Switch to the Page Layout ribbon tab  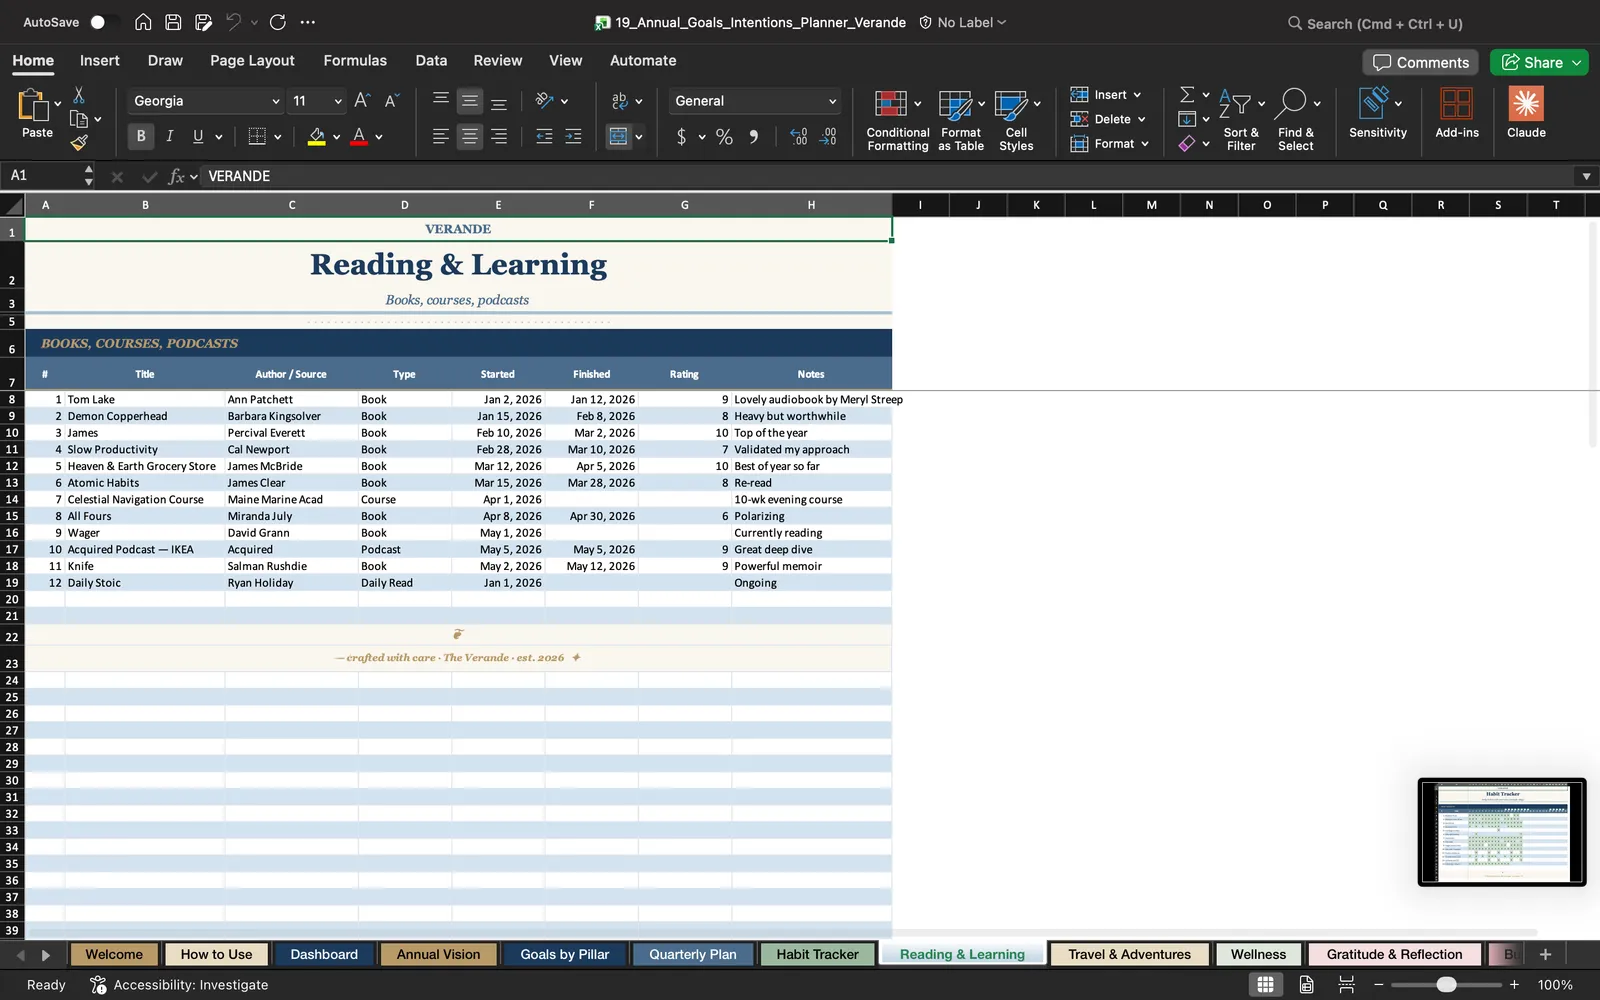[x=252, y=61]
